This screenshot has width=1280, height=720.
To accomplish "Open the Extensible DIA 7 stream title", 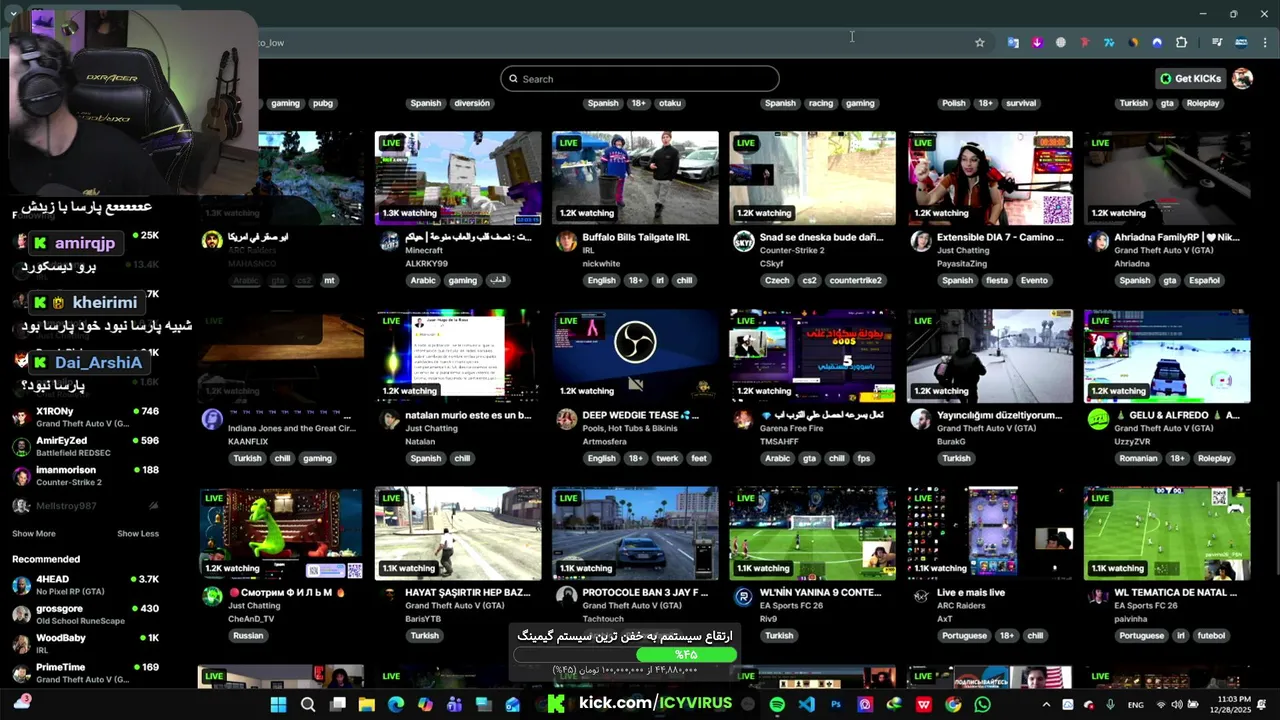I will click(1000, 238).
